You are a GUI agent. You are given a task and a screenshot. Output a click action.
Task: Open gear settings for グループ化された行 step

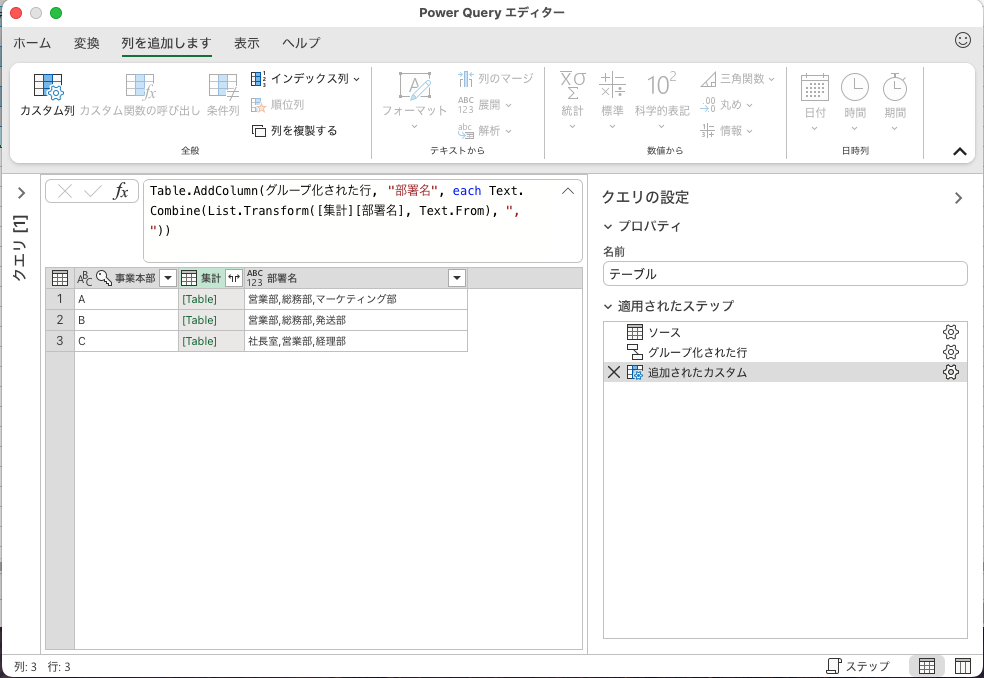pyautogui.click(x=951, y=352)
